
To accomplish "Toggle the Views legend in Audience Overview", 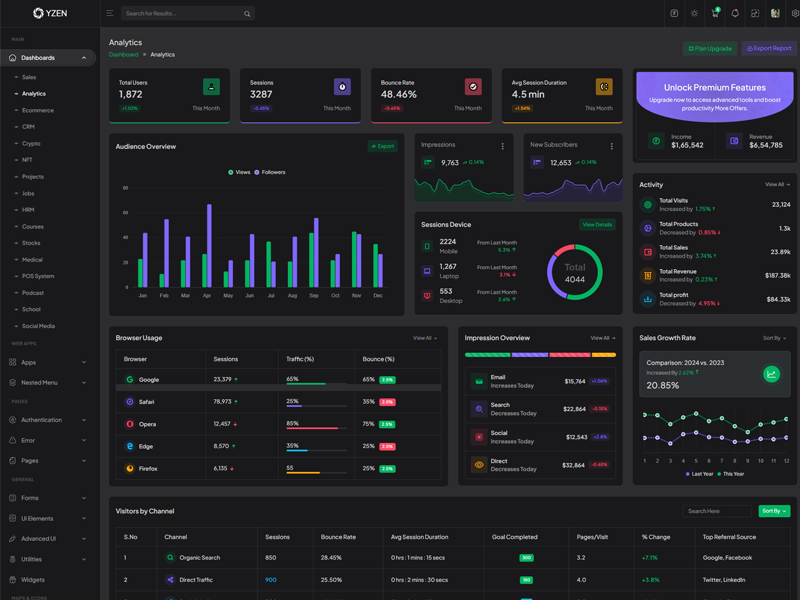I will [x=240, y=172].
